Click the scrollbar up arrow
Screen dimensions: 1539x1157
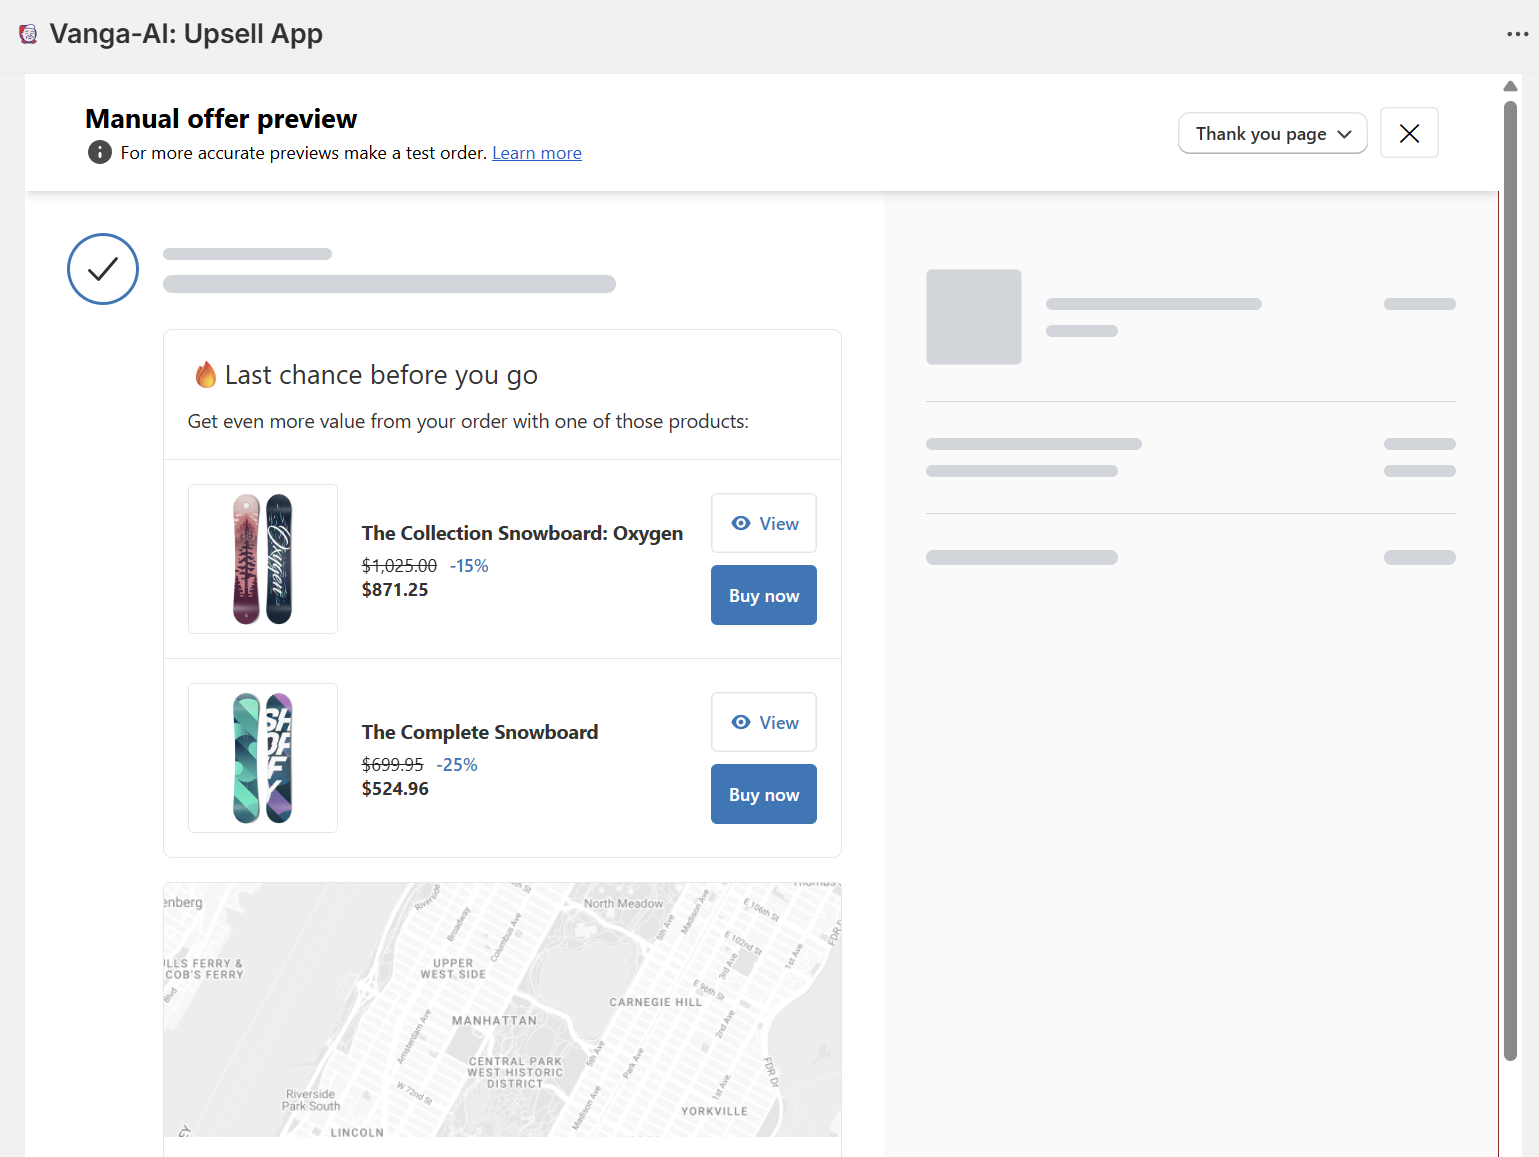pyautogui.click(x=1510, y=86)
